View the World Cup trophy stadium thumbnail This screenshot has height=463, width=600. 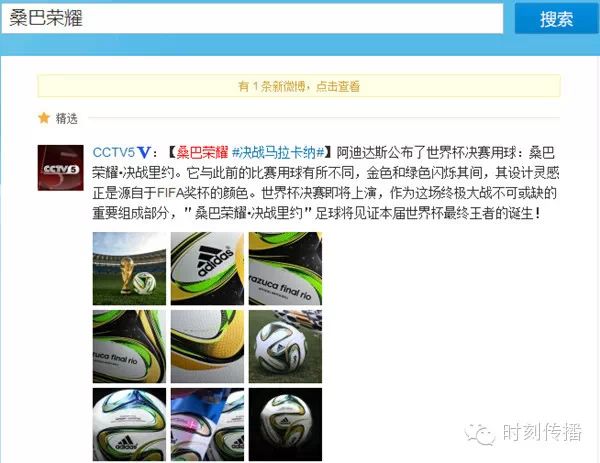(129, 269)
